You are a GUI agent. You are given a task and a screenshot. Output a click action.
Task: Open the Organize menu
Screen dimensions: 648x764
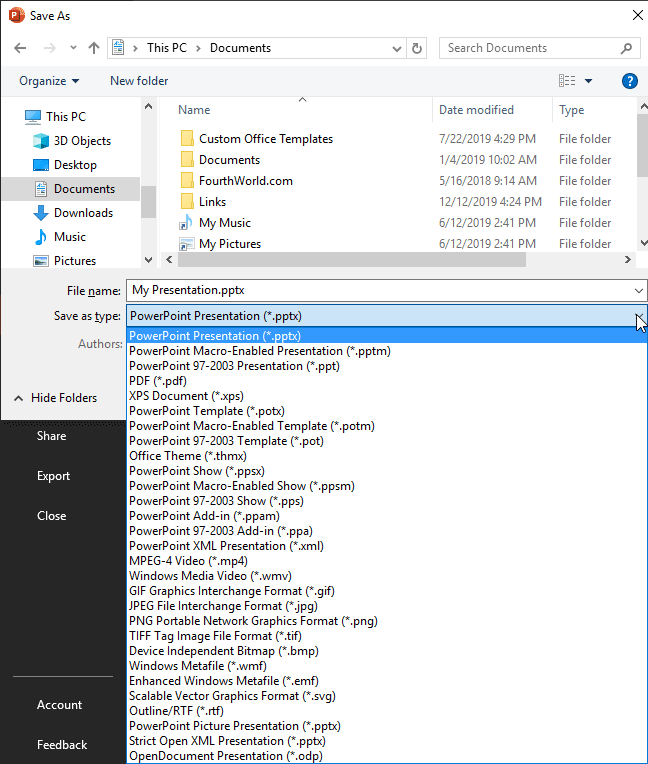[49, 81]
